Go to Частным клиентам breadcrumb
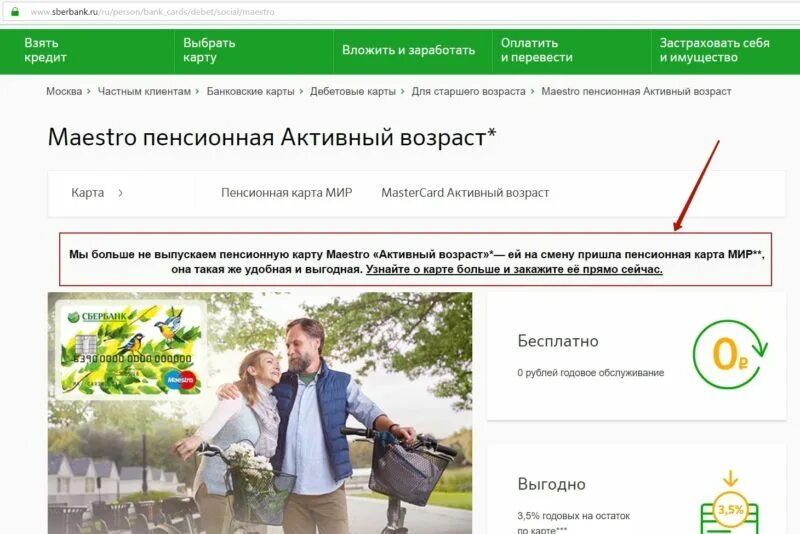The width and height of the screenshot is (800, 534). click(144, 91)
